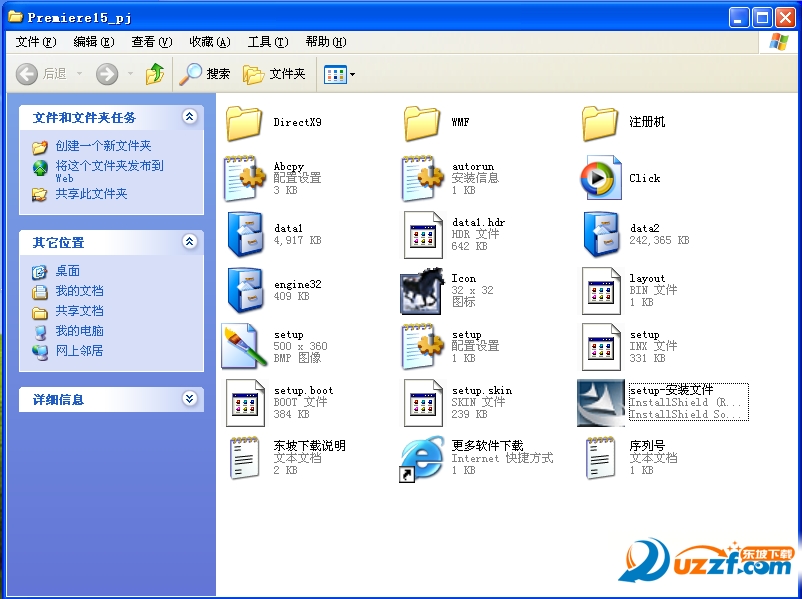This screenshot has width=802, height=599.
Task: Collapse the 其它位置 panel
Action: 189,241
